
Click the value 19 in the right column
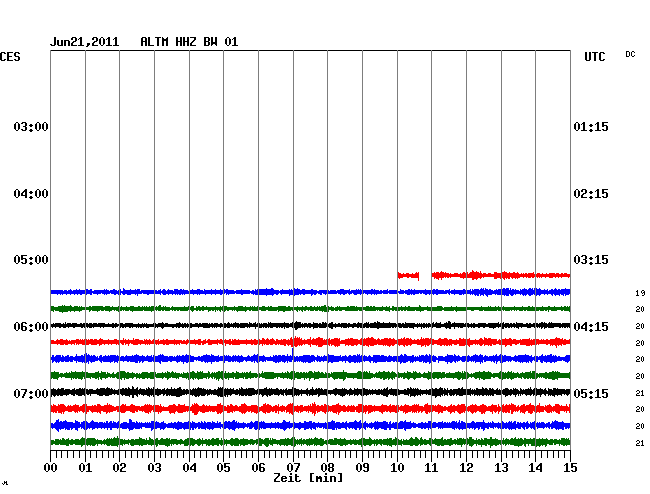pyautogui.click(x=640, y=293)
